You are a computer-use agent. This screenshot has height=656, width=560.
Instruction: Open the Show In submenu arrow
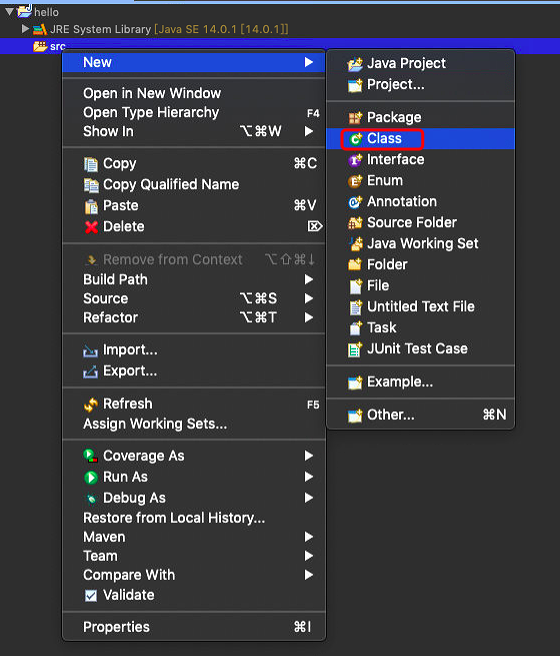309,131
